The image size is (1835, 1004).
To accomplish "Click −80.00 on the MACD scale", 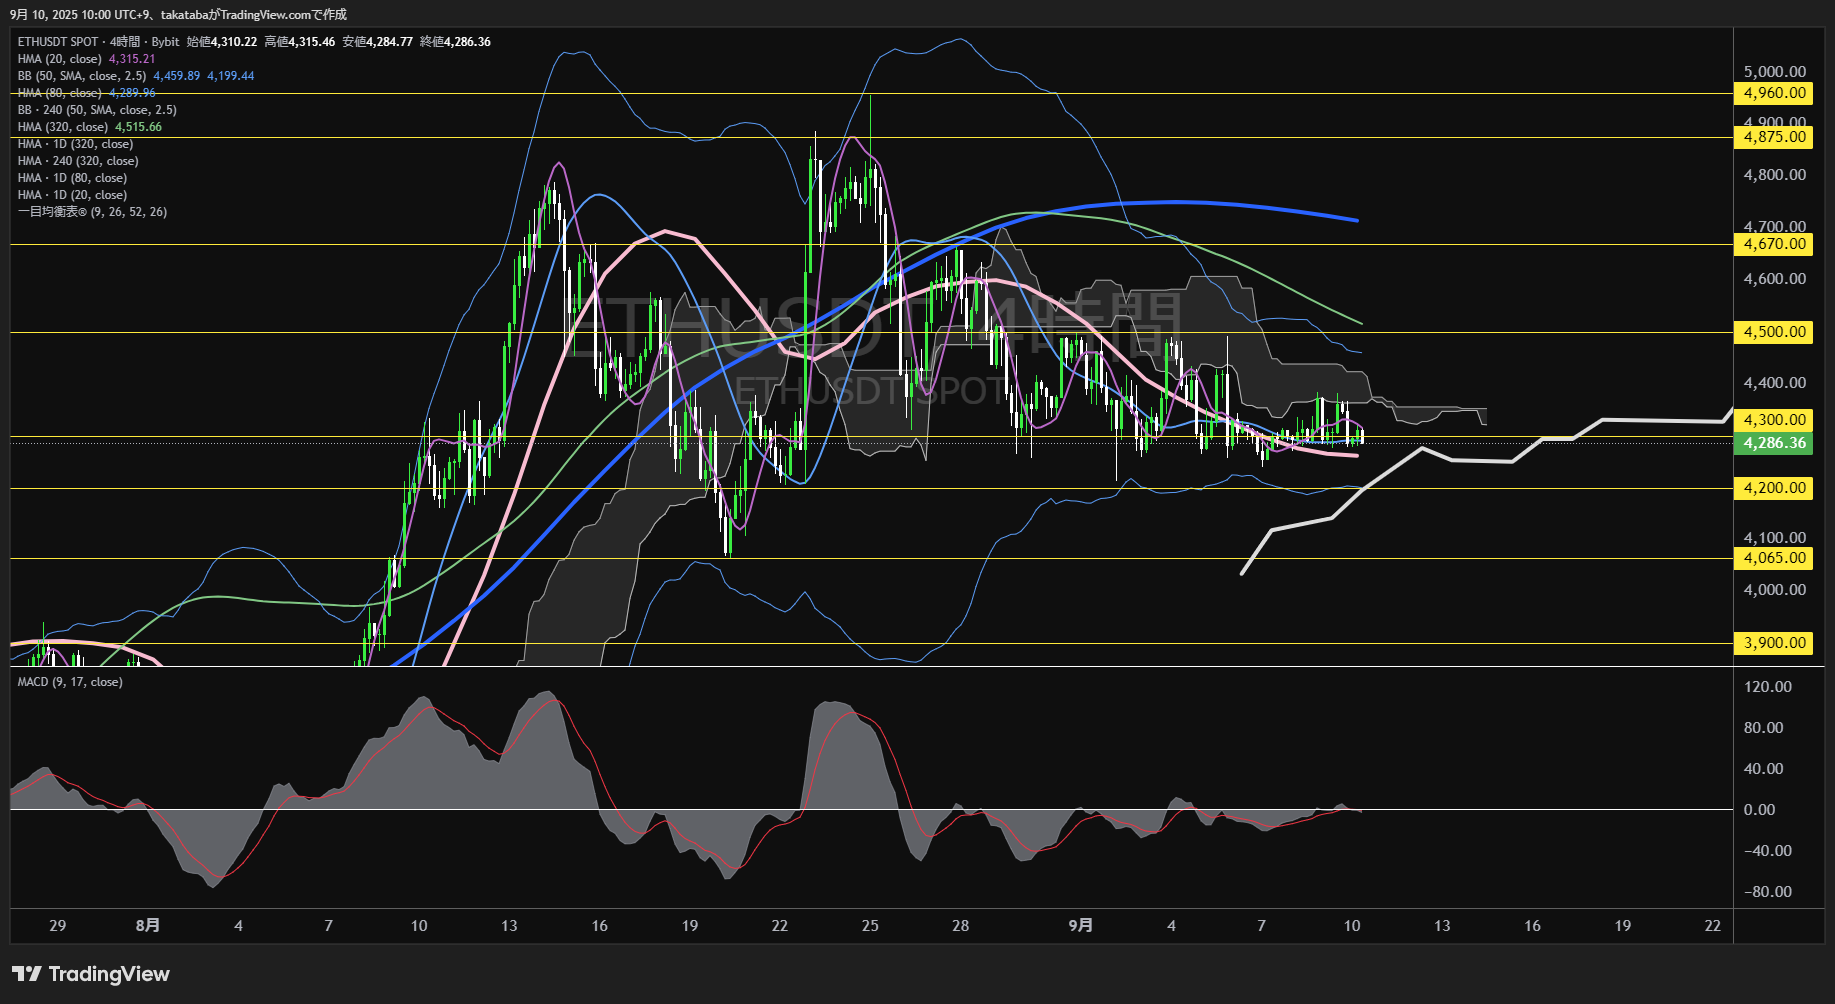I will coord(1768,892).
